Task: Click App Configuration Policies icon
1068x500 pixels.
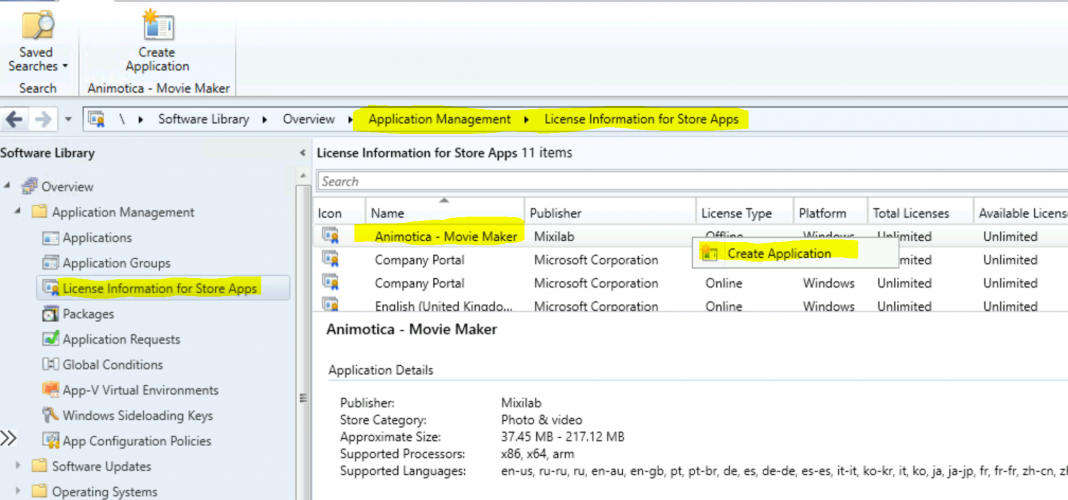Action: pos(51,441)
